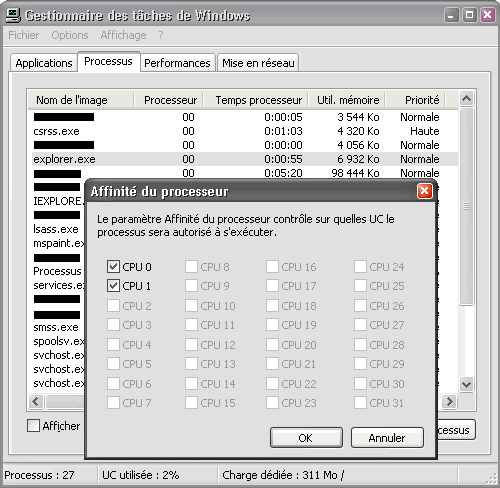Open the Options menu
The width and height of the screenshot is (500, 488).
[x=70, y=35]
